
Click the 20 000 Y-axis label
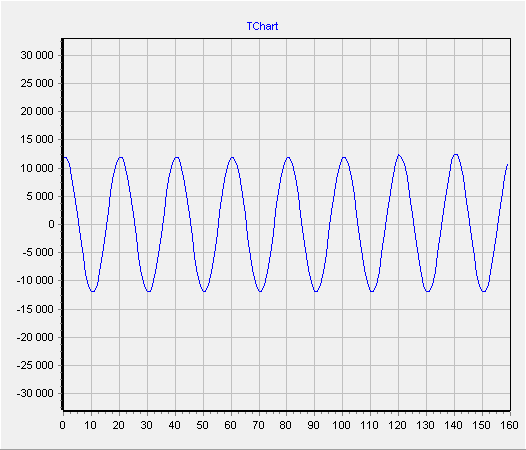click(37, 111)
